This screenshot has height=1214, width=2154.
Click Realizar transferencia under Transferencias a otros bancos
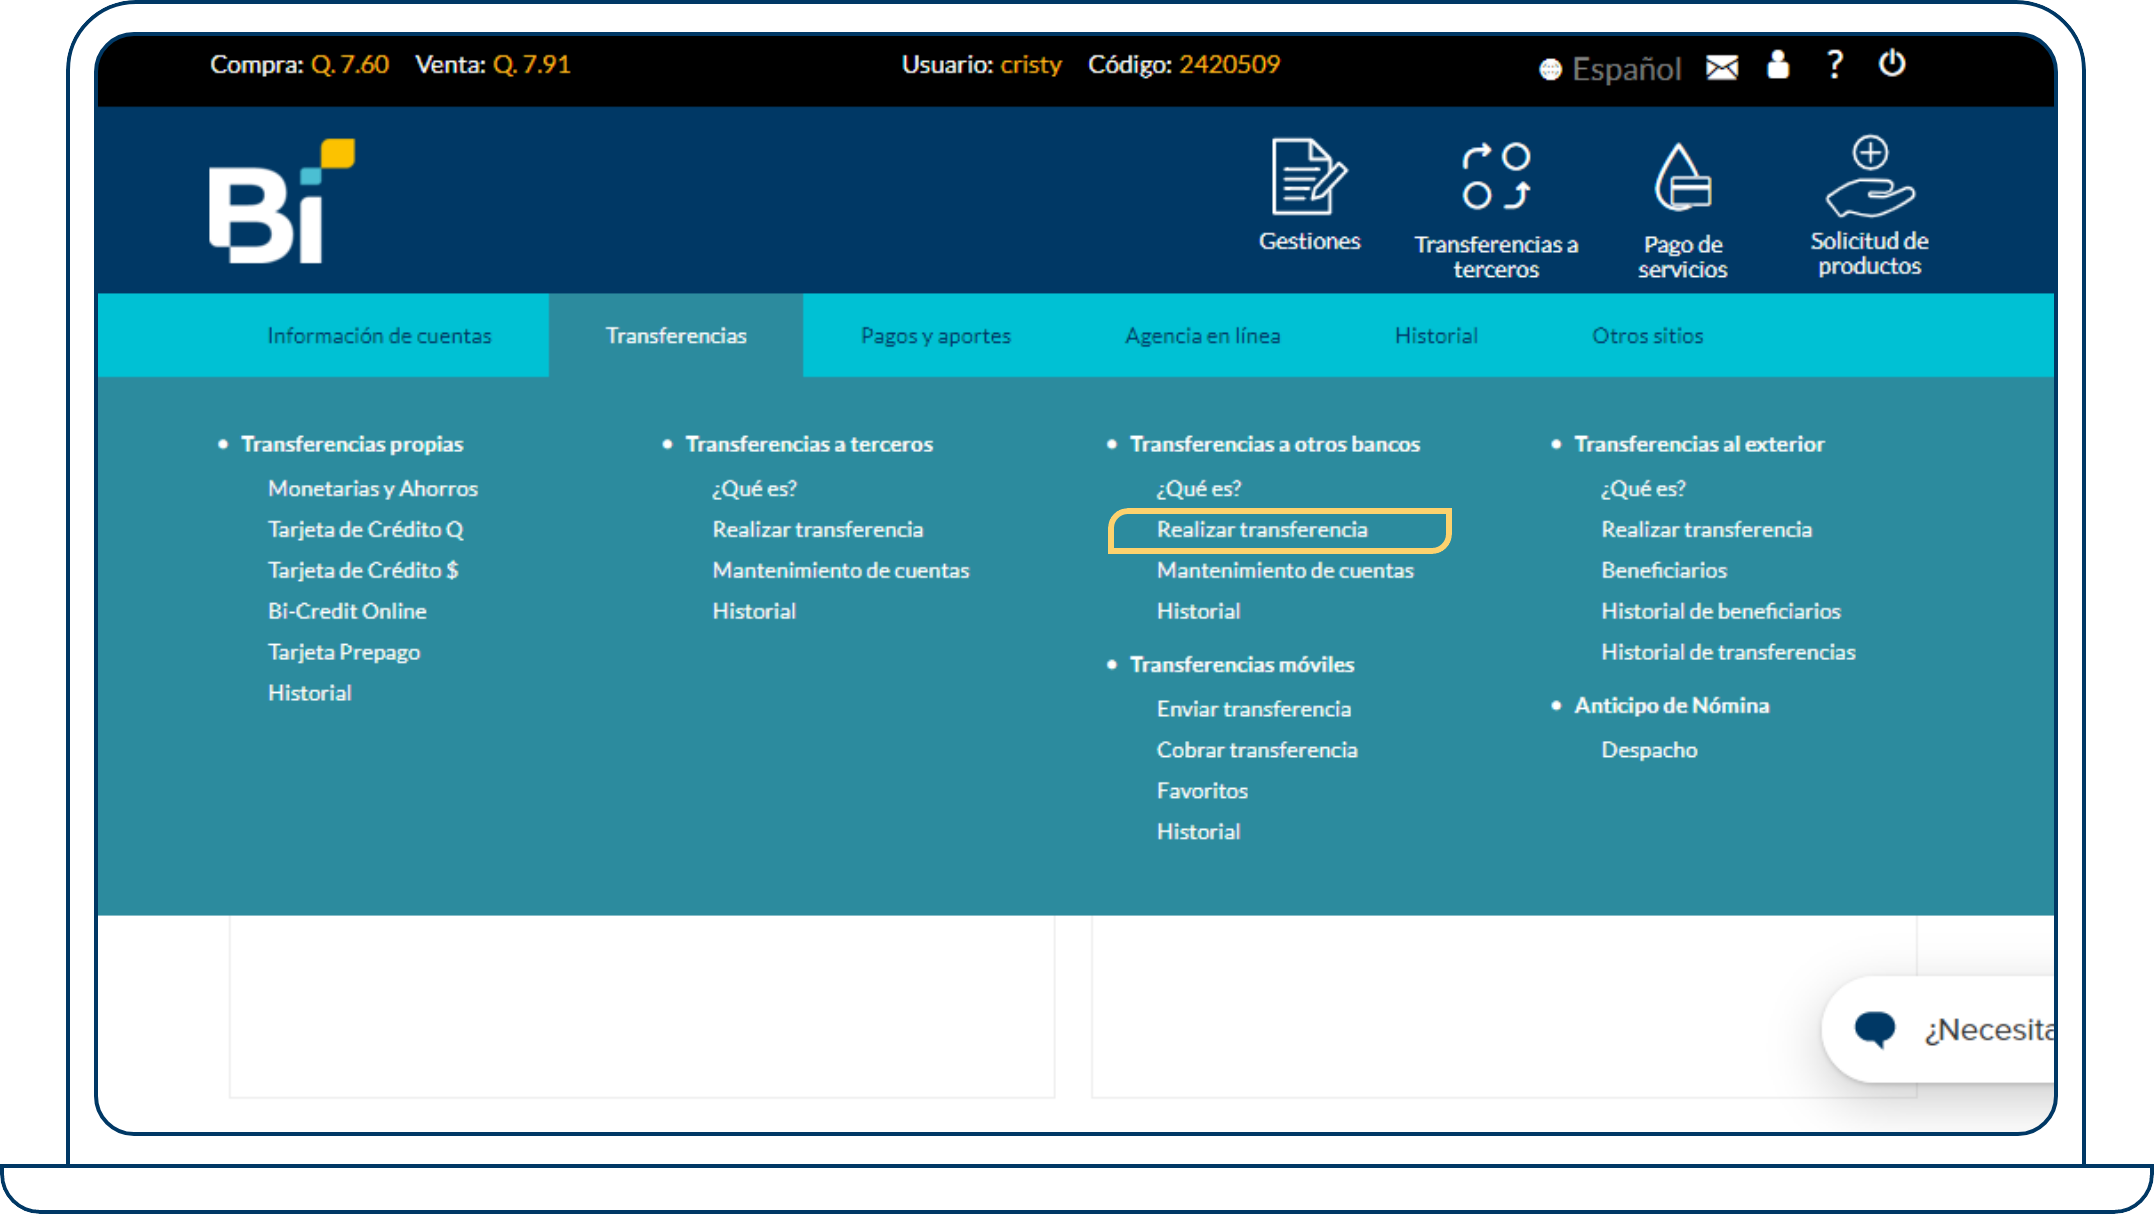[1262, 530]
